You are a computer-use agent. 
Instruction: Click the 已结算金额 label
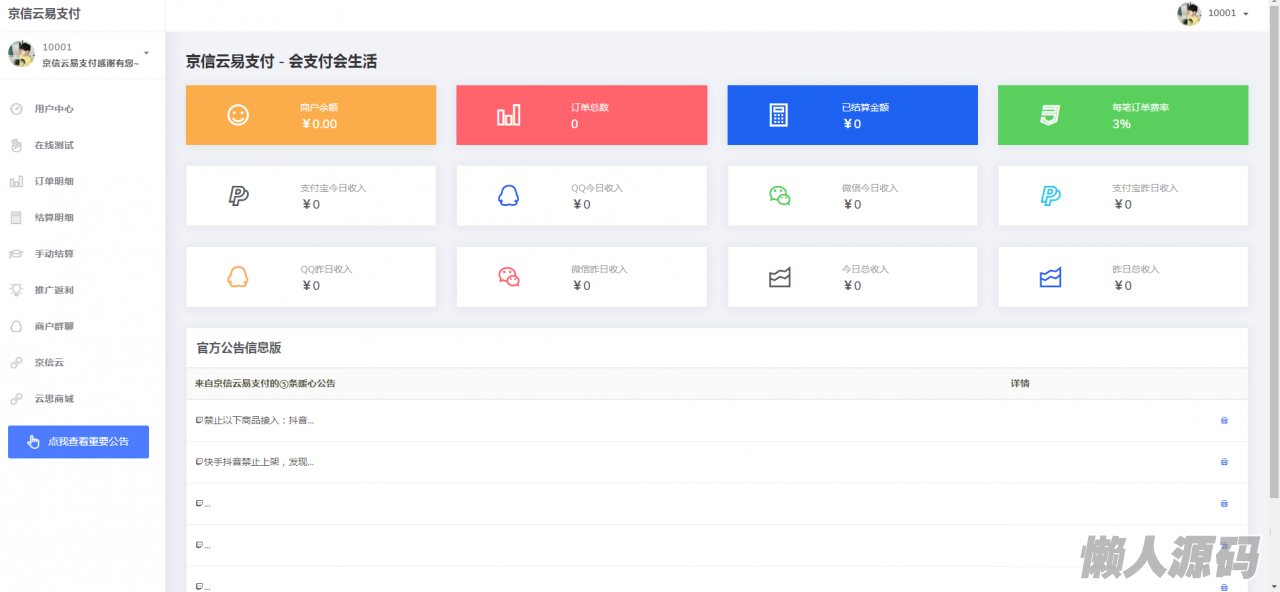[x=866, y=107]
